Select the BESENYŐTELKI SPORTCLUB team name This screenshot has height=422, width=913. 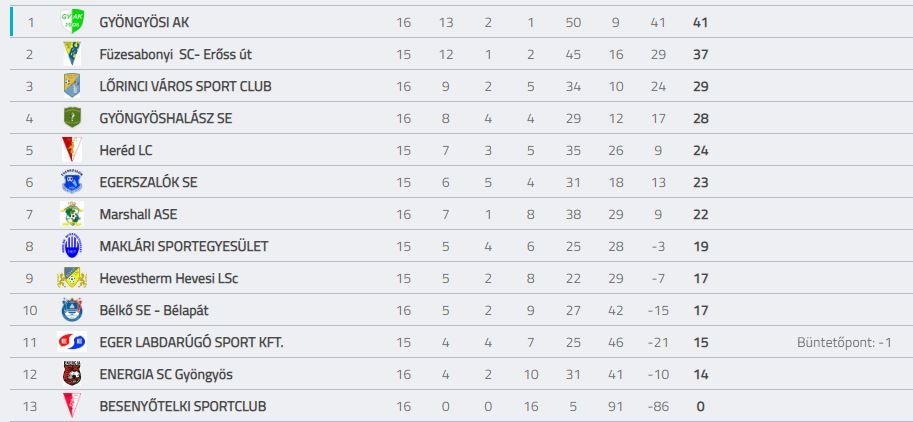coord(183,407)
